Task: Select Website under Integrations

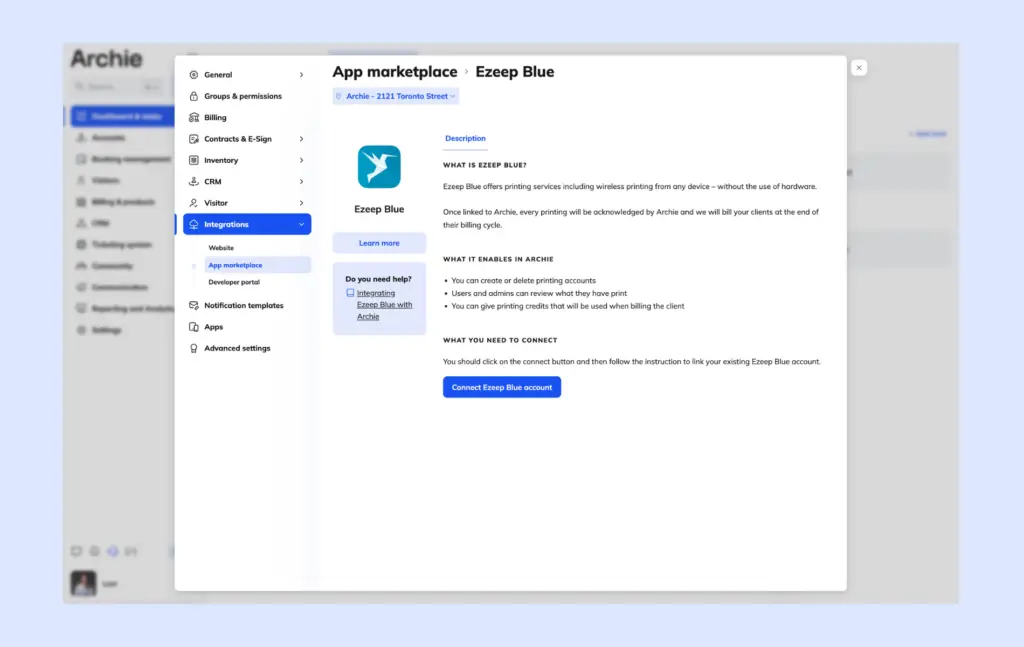Action: coord(221,248)
